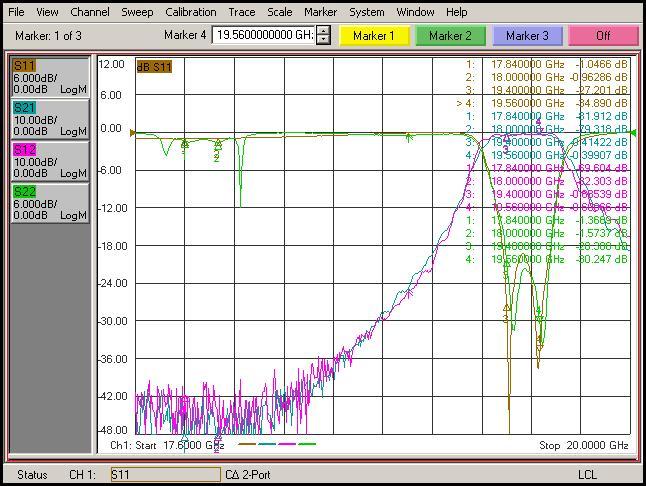Screen dimensions: 646x486
Task: Click S11 marker 3 readout -27.201 dB
Action: click(602, 90)
